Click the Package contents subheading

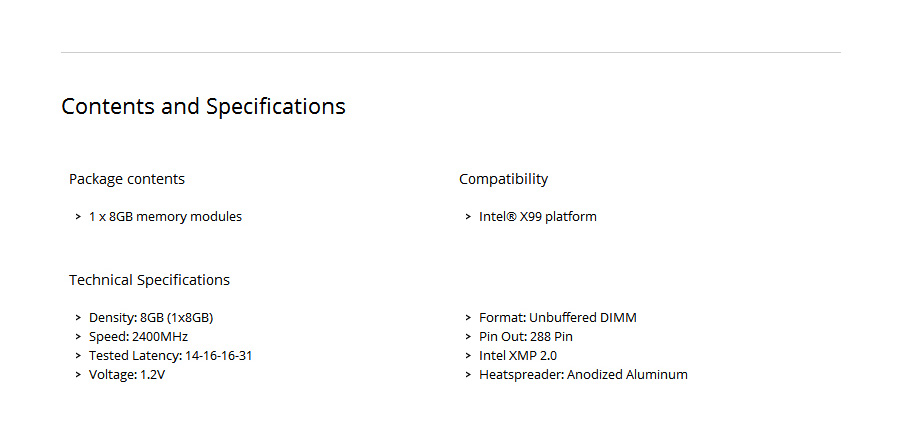tap(127, 179)
